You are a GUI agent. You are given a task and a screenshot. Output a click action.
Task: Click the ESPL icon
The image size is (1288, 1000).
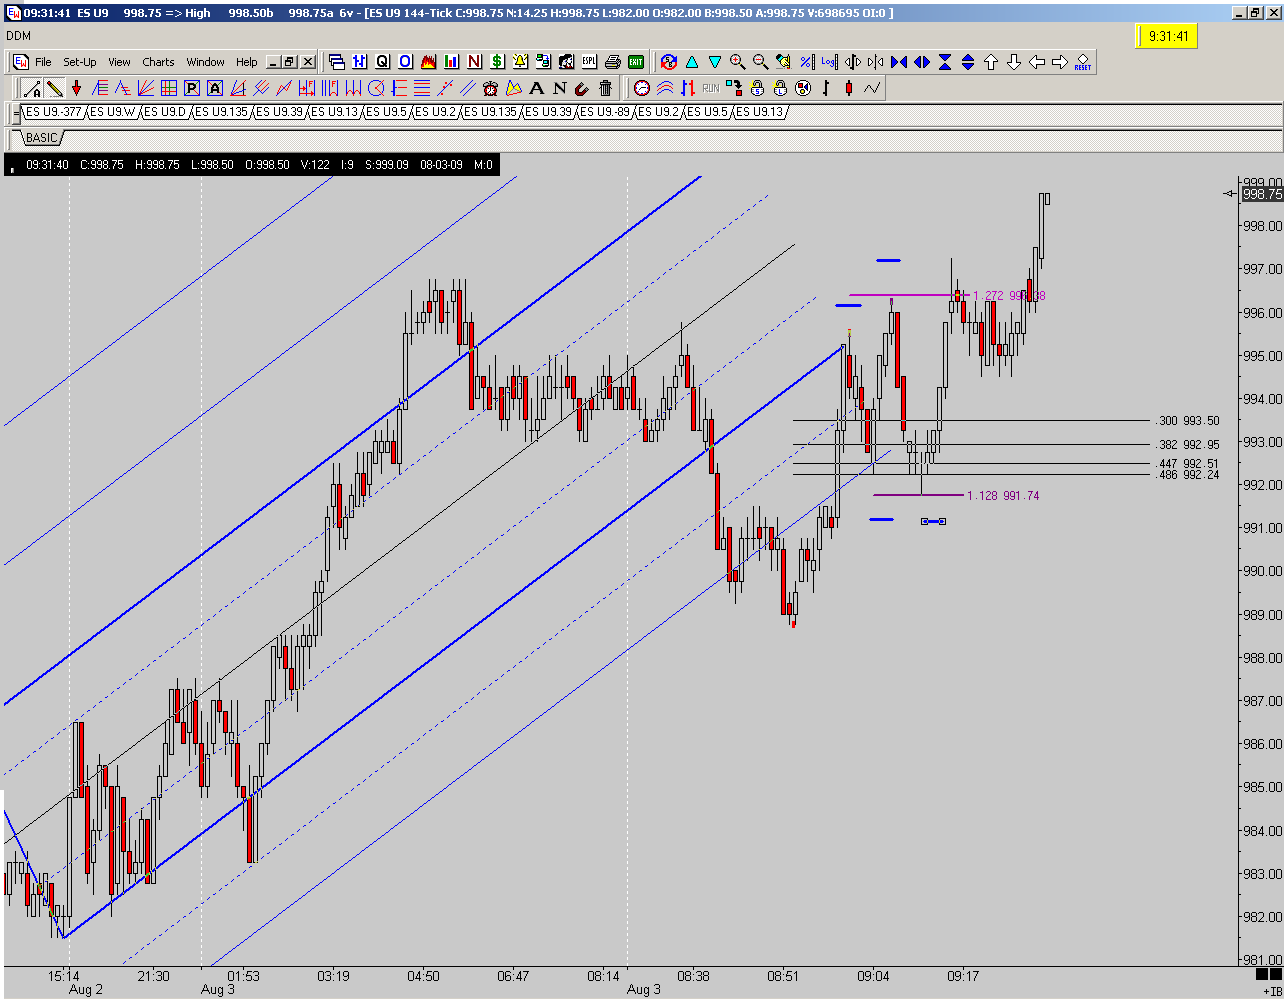589,62
